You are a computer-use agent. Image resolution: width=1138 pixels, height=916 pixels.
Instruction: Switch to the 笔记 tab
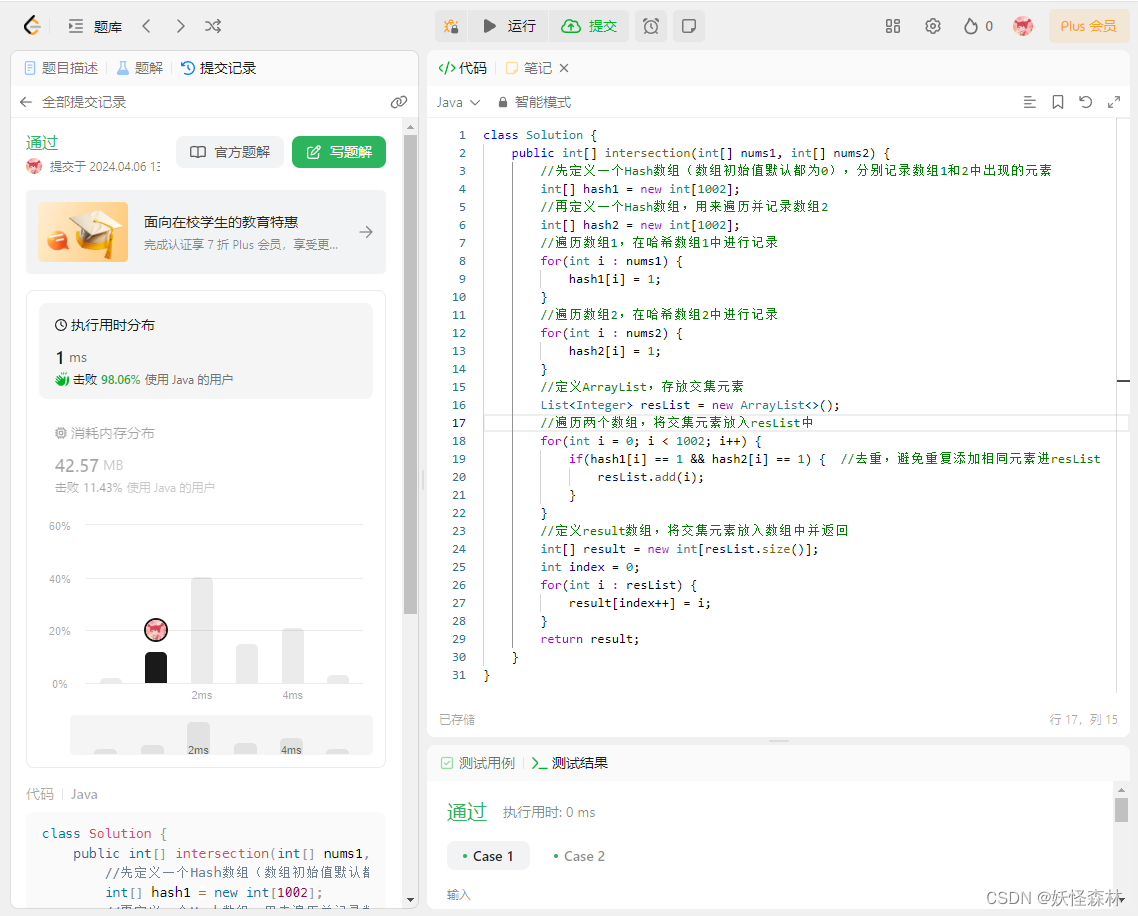click(529, 68)
